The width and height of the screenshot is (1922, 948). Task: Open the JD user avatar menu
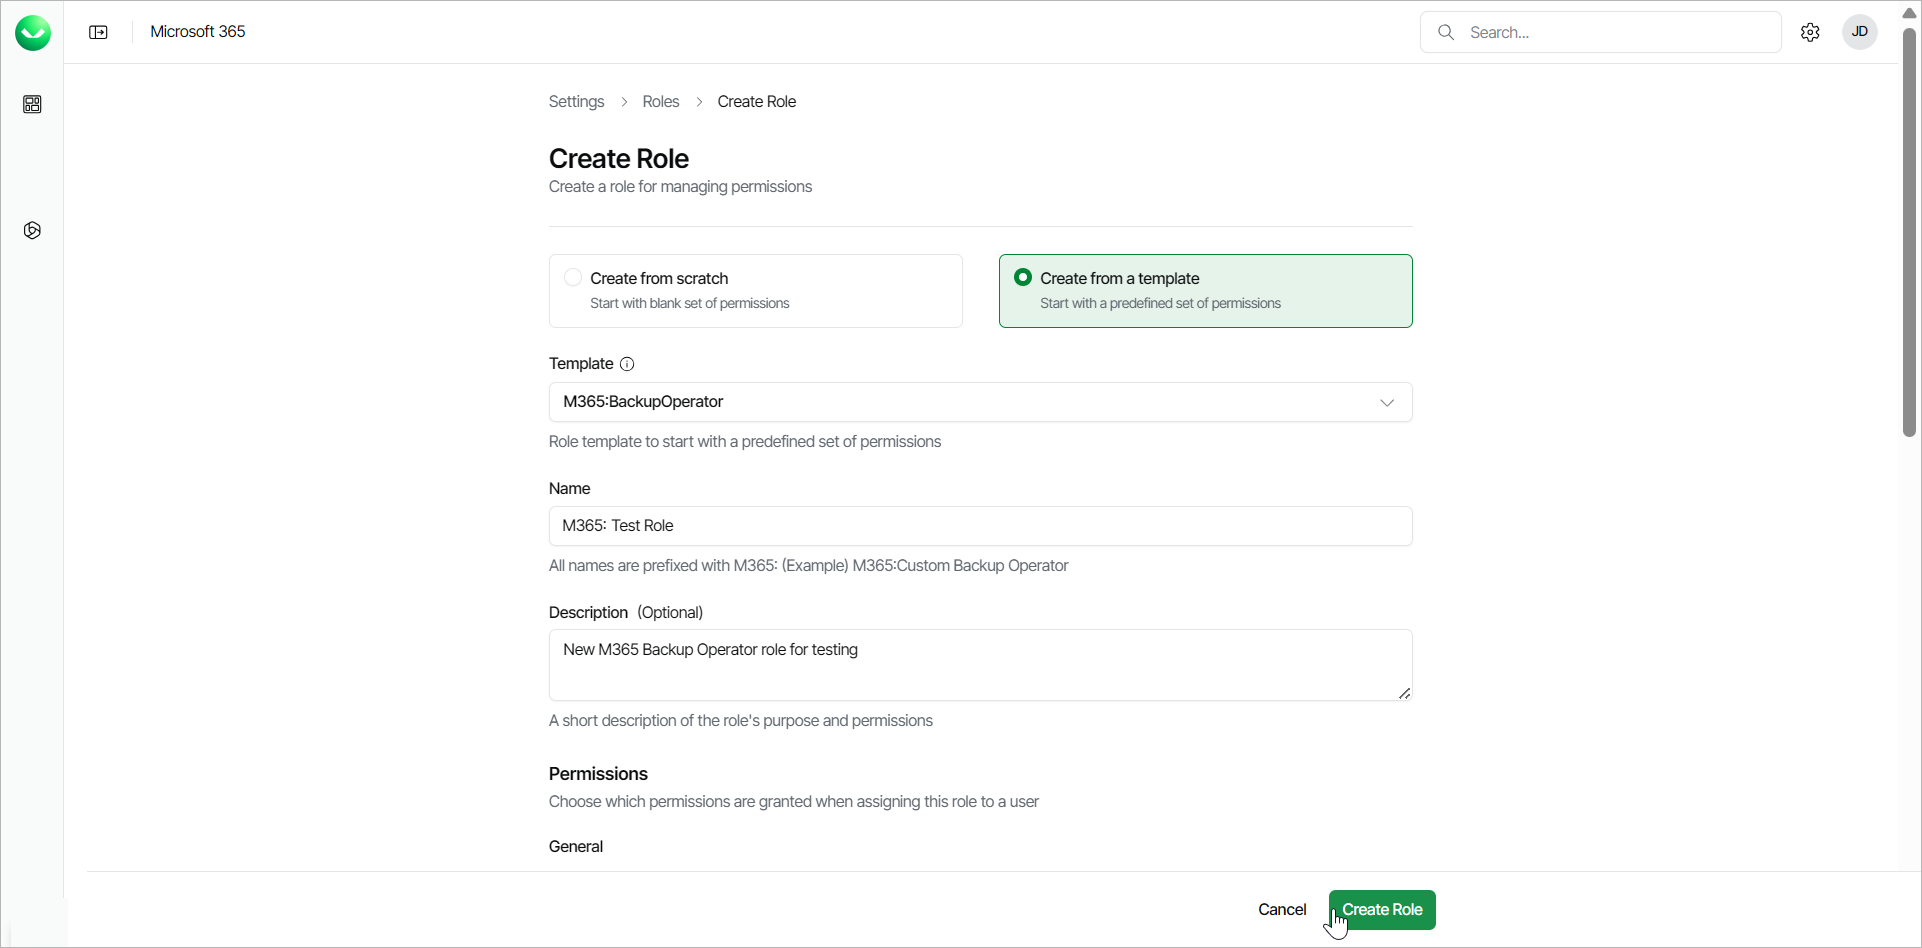pyautogui.click(x=1859, y=32)
